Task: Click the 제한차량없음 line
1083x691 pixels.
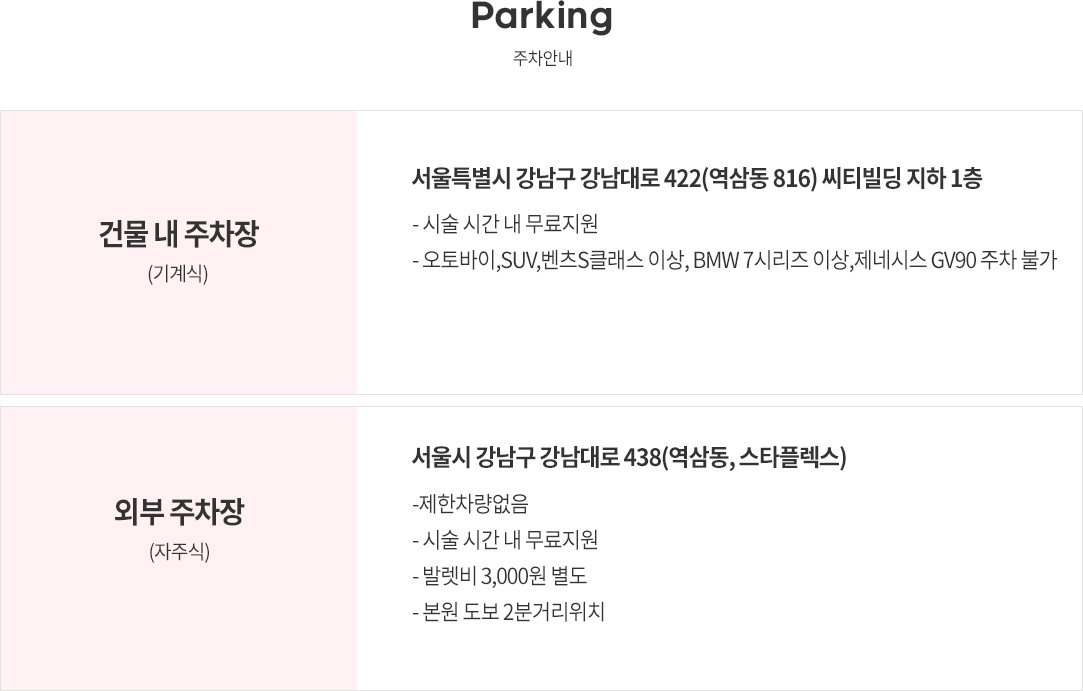Action: 470,504
